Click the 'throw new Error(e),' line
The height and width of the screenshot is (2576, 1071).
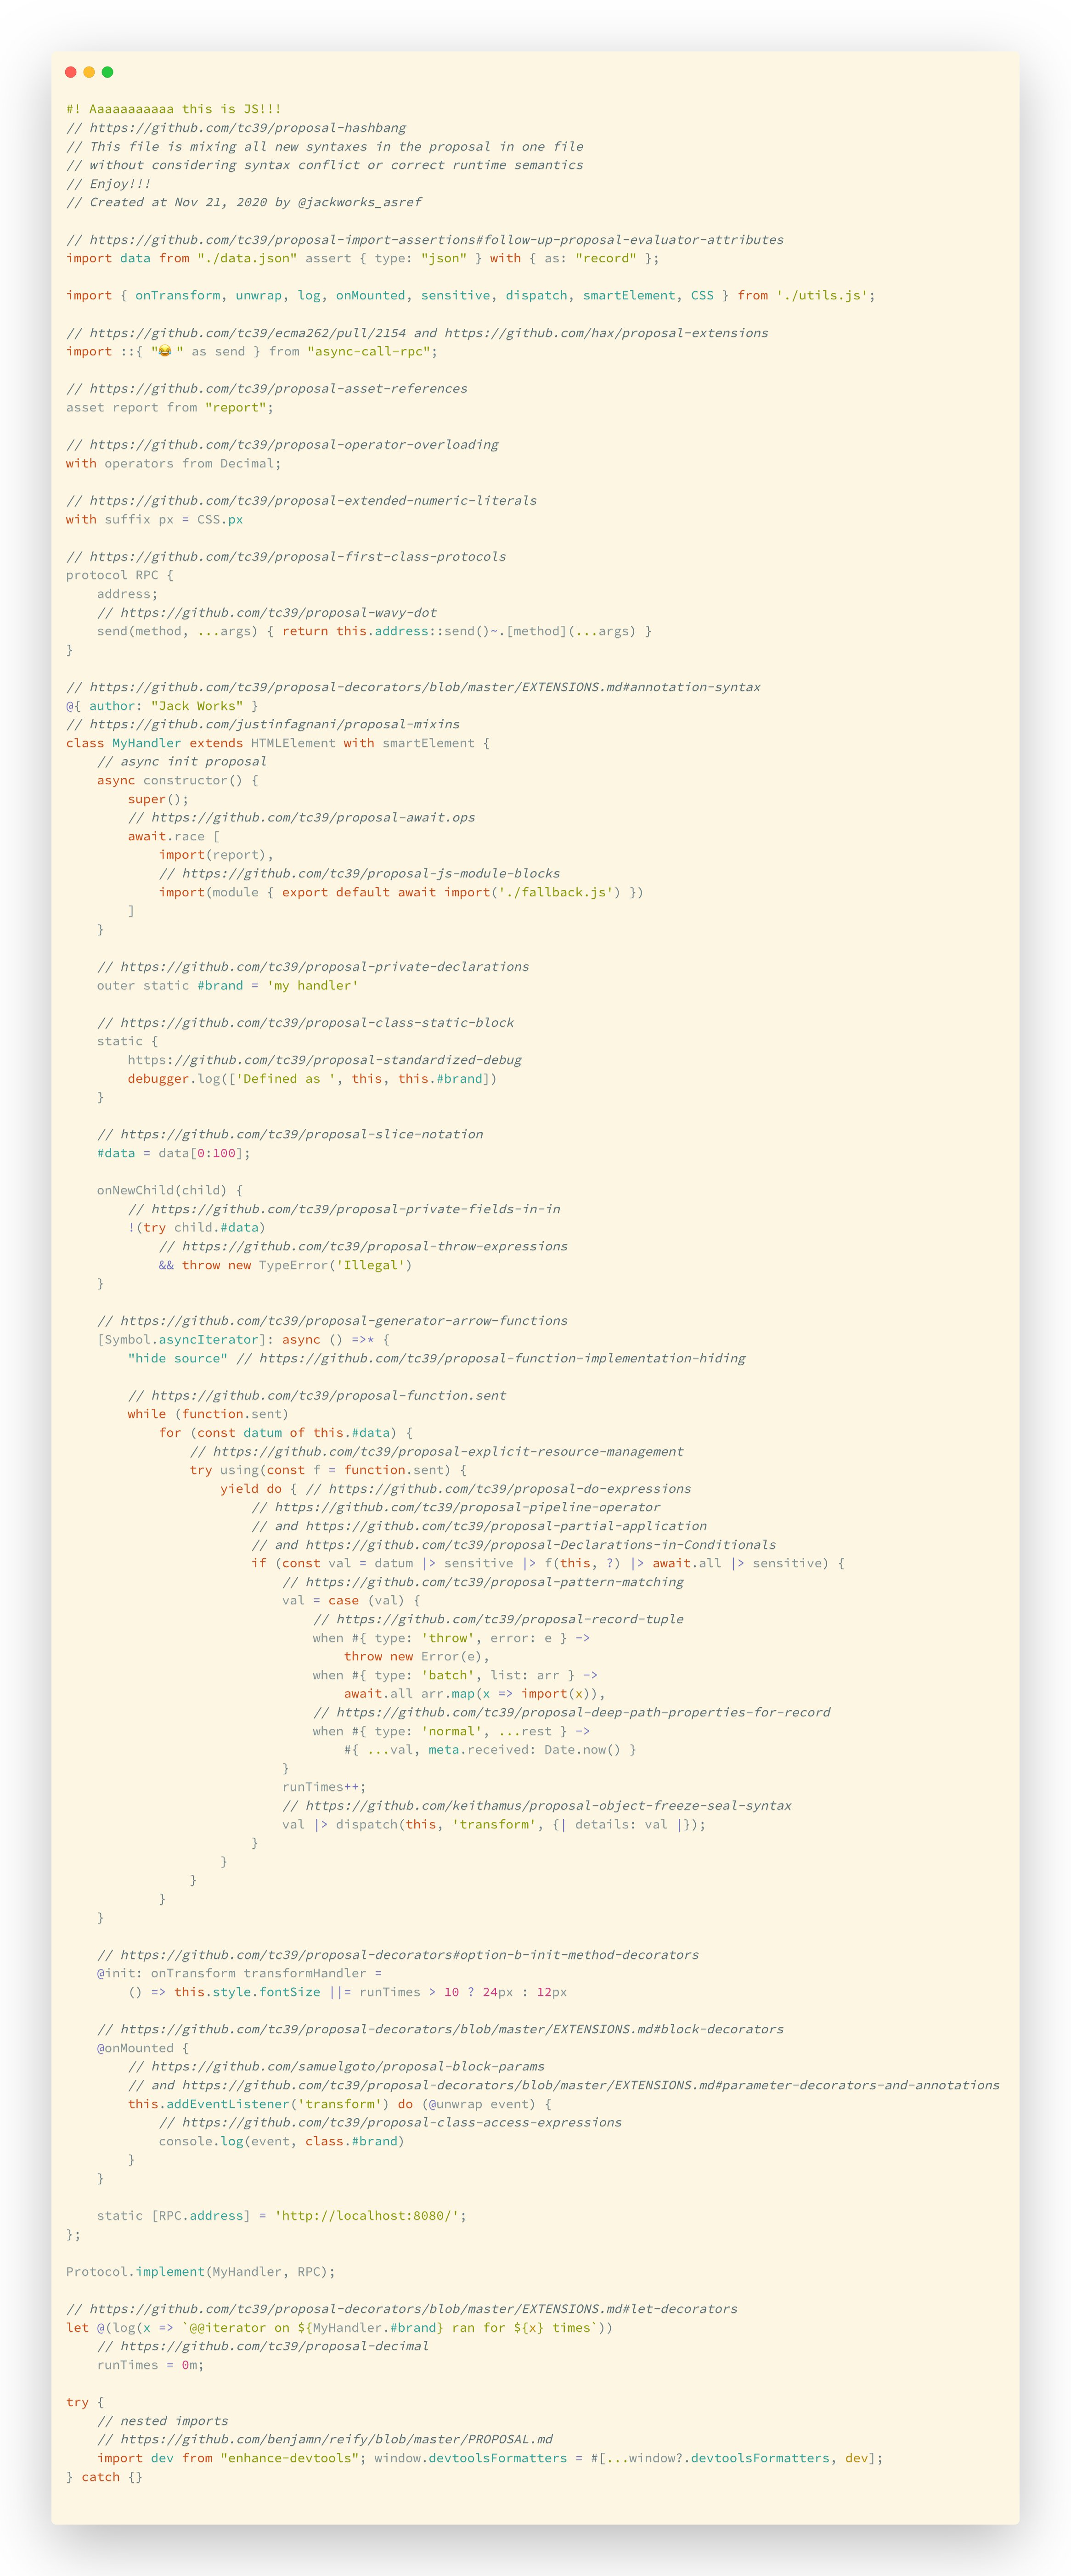pyautogui.click(x=417, y=1657)
